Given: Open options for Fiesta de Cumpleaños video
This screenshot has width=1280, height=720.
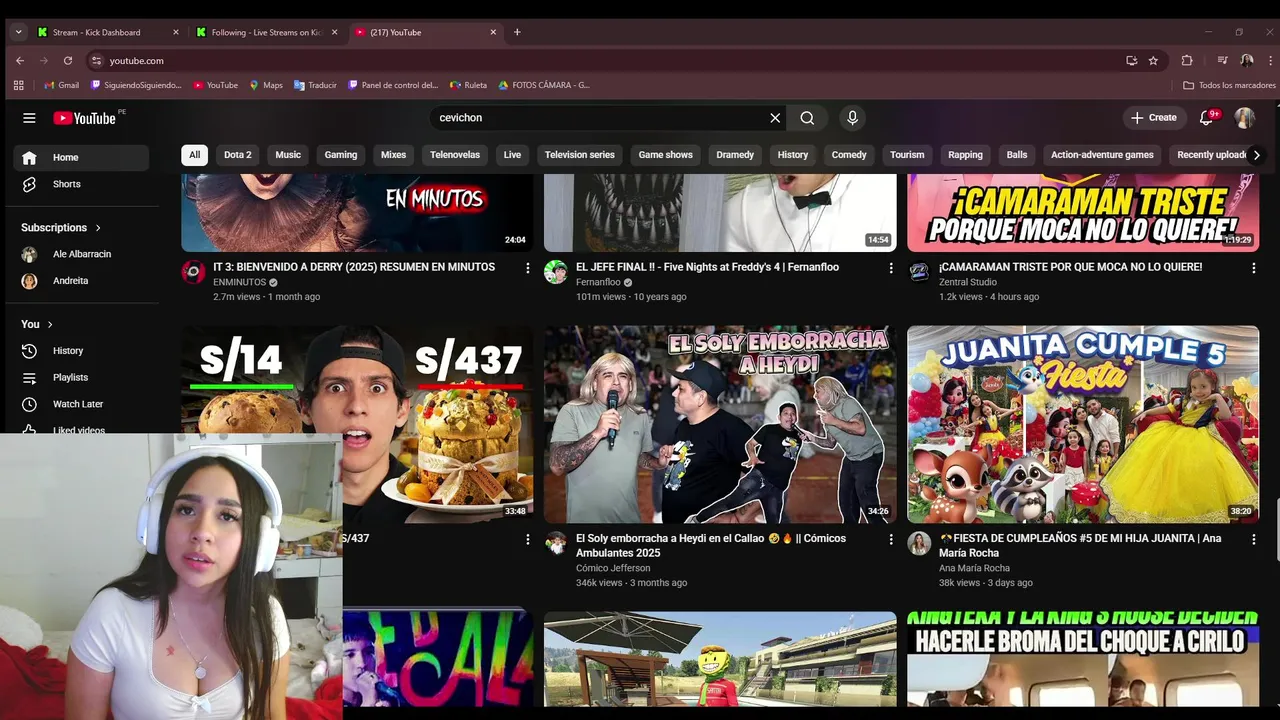Looking at the screenshot, I should (x=1253, y=539).
